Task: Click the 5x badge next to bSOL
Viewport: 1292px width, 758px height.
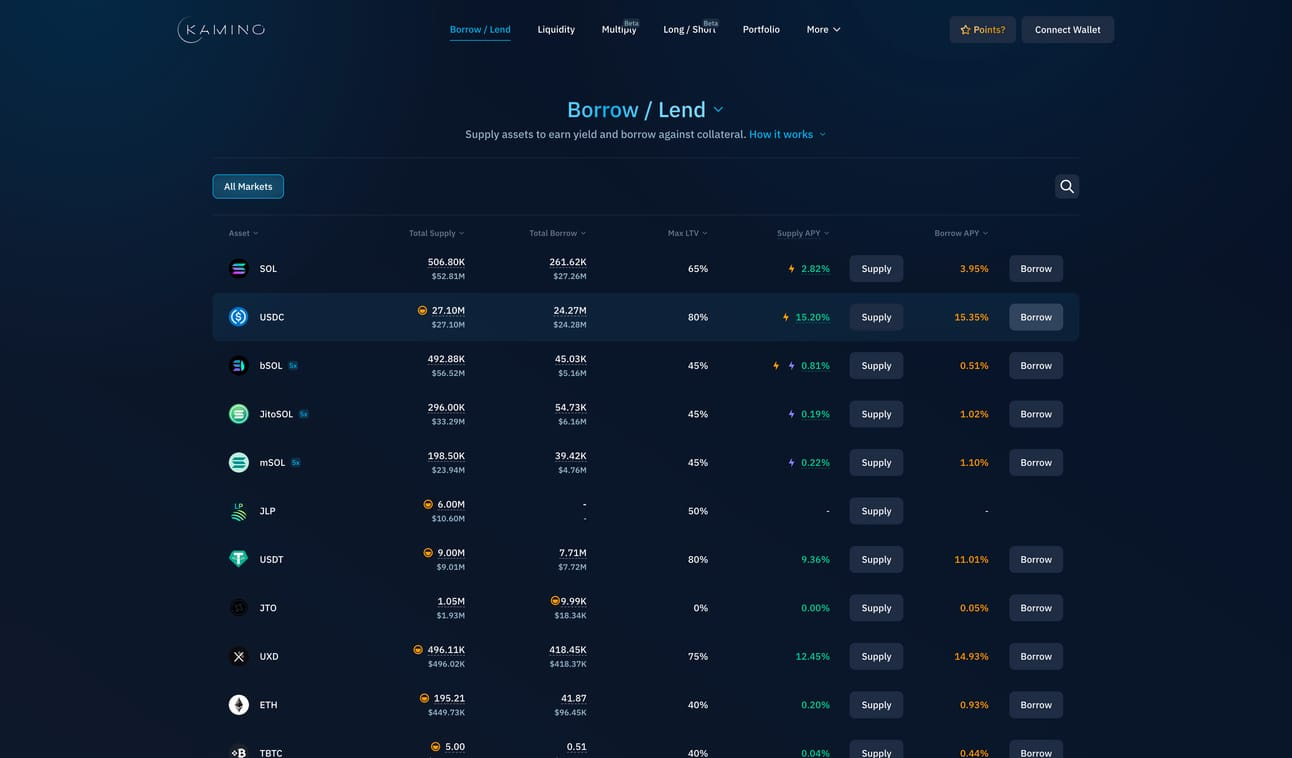Action: point(293,366)
